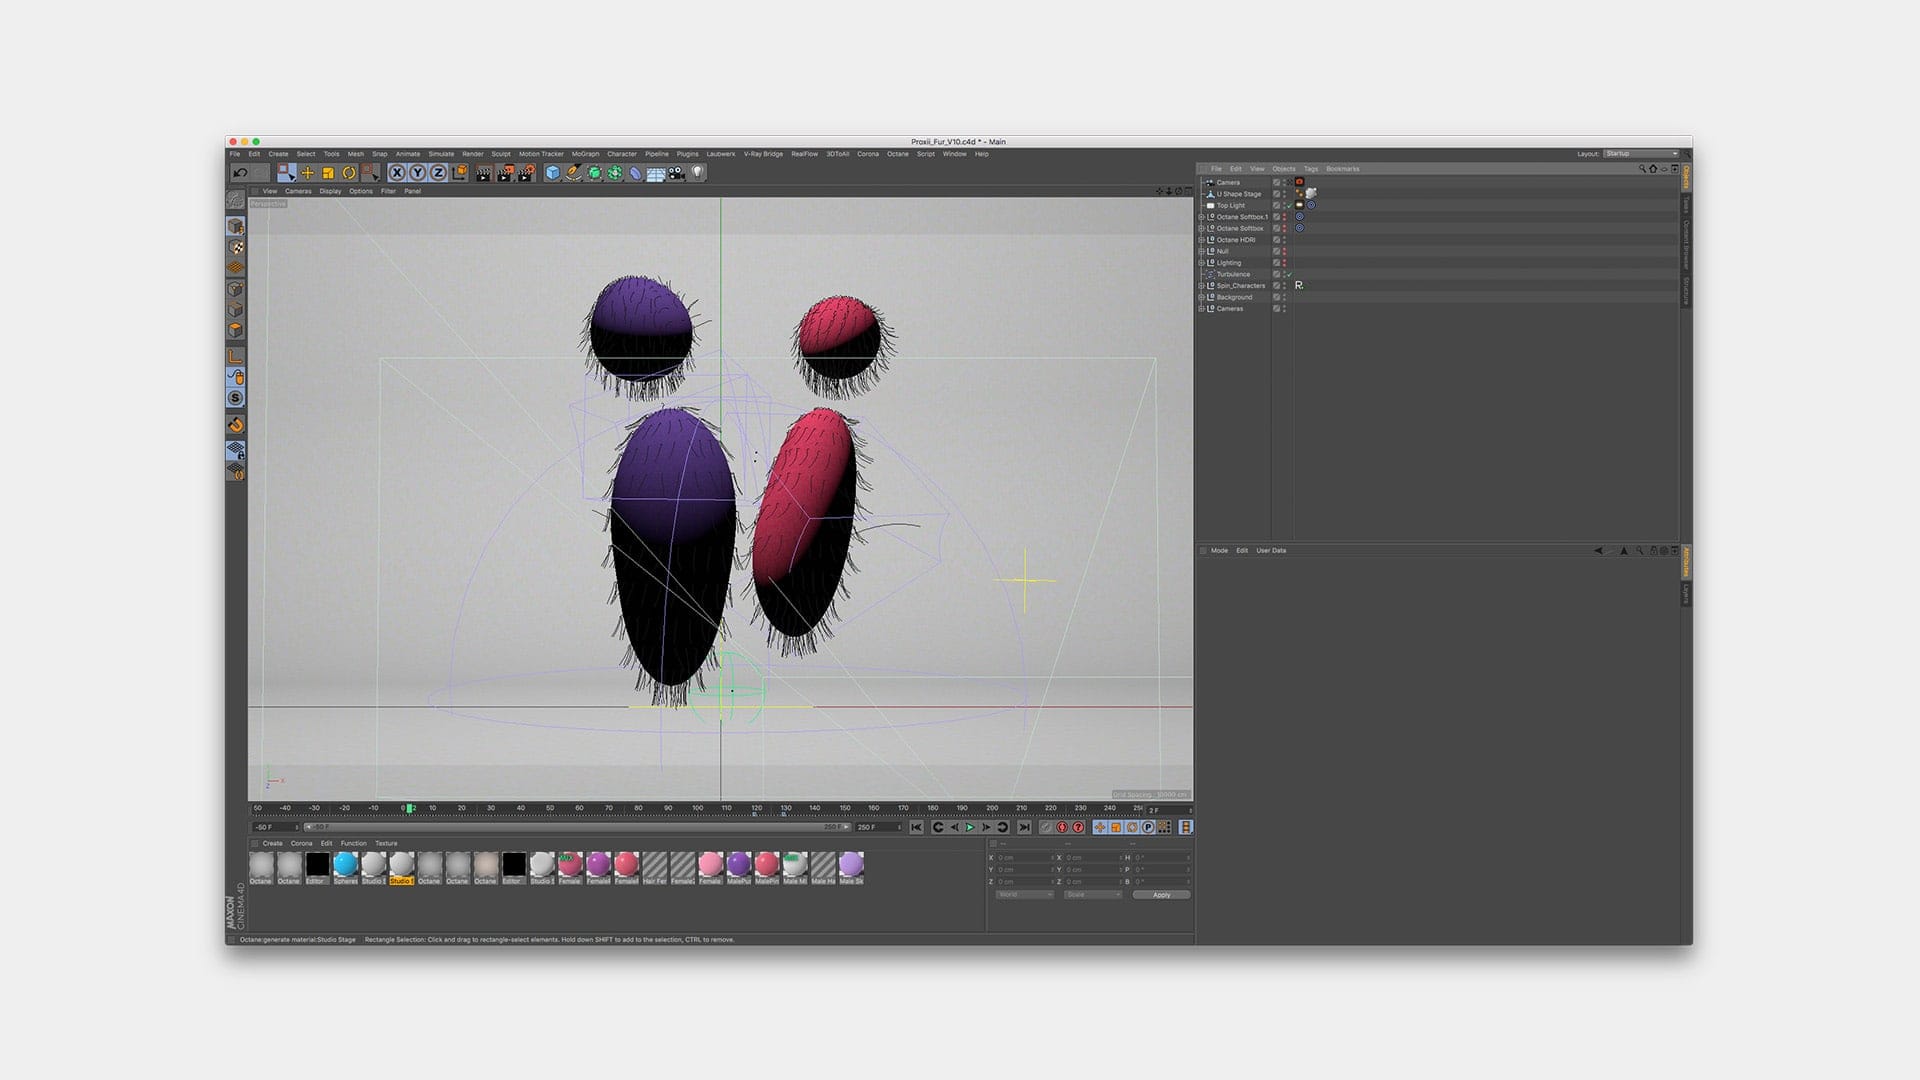Click the Camera object icon
This screenshot has width=1920, height=1080.
[677, 173]
